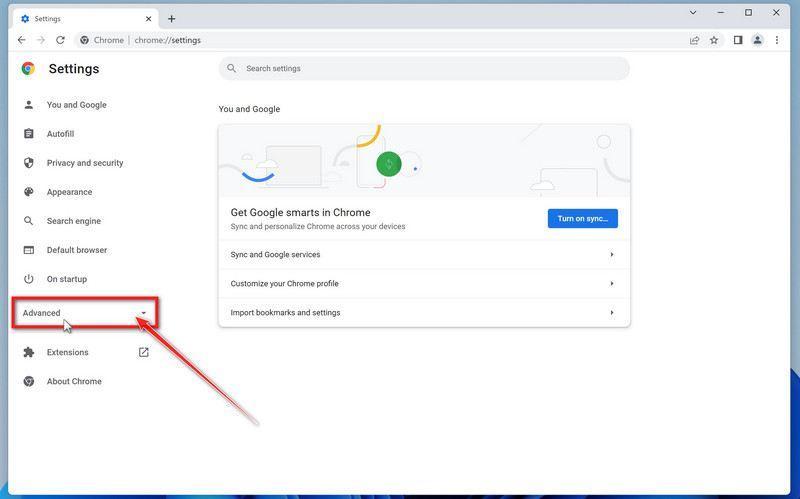Open Sync and Google services
This screenshot has height=499, width=800.
[x=424, y=255]
